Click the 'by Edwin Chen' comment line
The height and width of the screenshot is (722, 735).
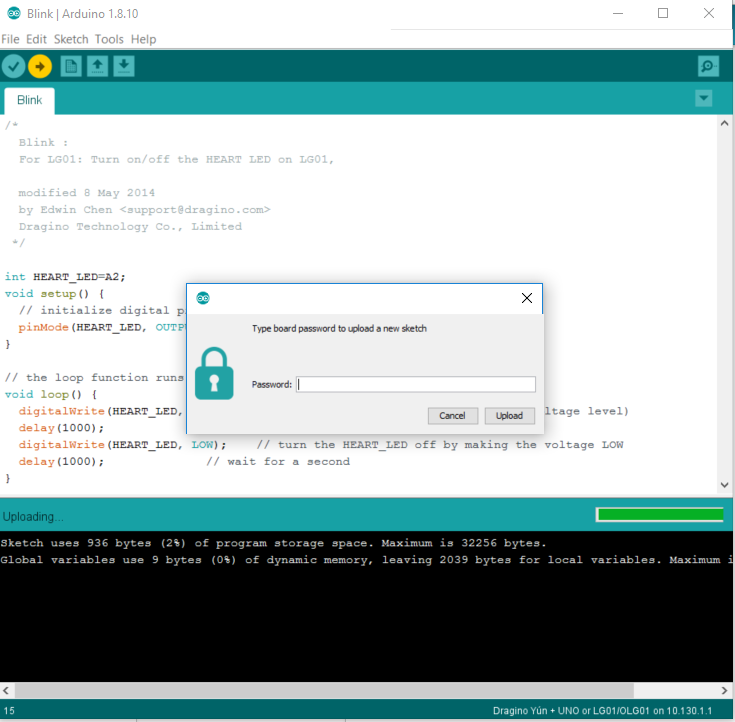pyautogui.click(x=144, y=210)
